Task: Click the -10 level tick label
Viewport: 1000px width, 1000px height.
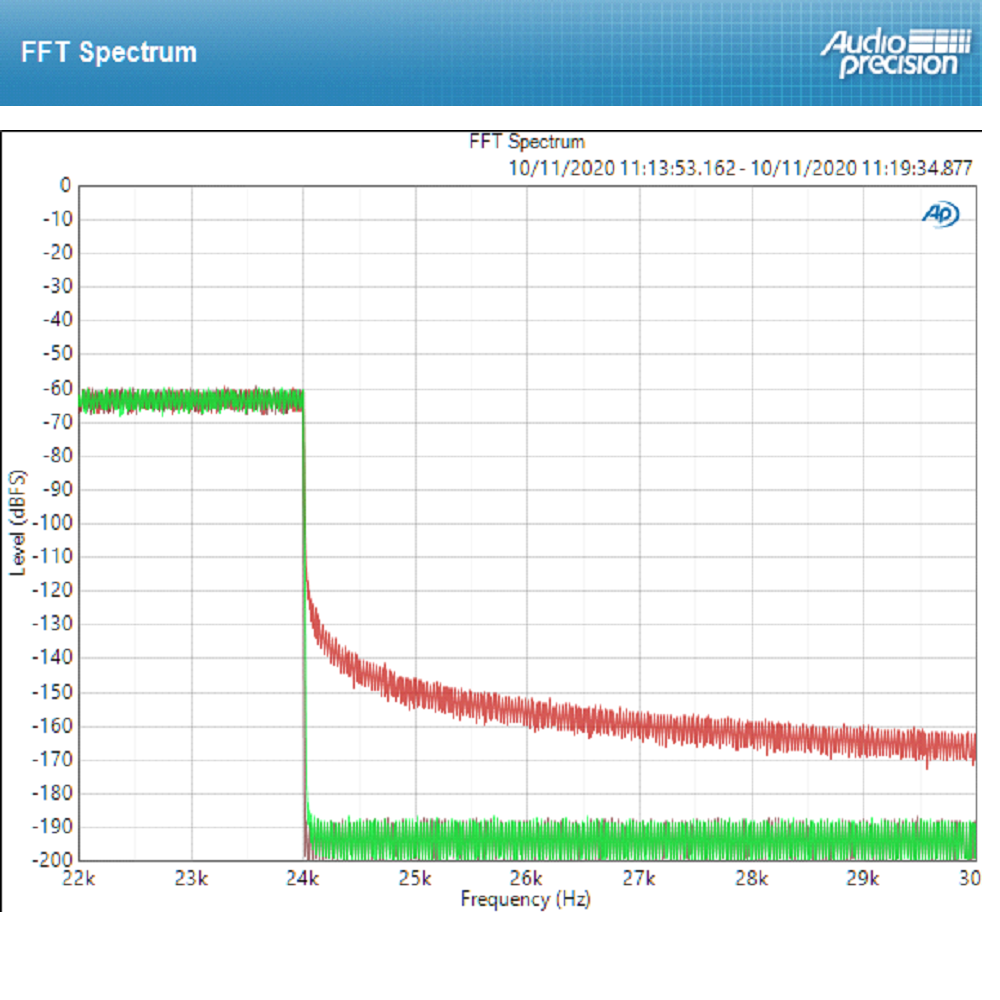Action: (57, 219)
